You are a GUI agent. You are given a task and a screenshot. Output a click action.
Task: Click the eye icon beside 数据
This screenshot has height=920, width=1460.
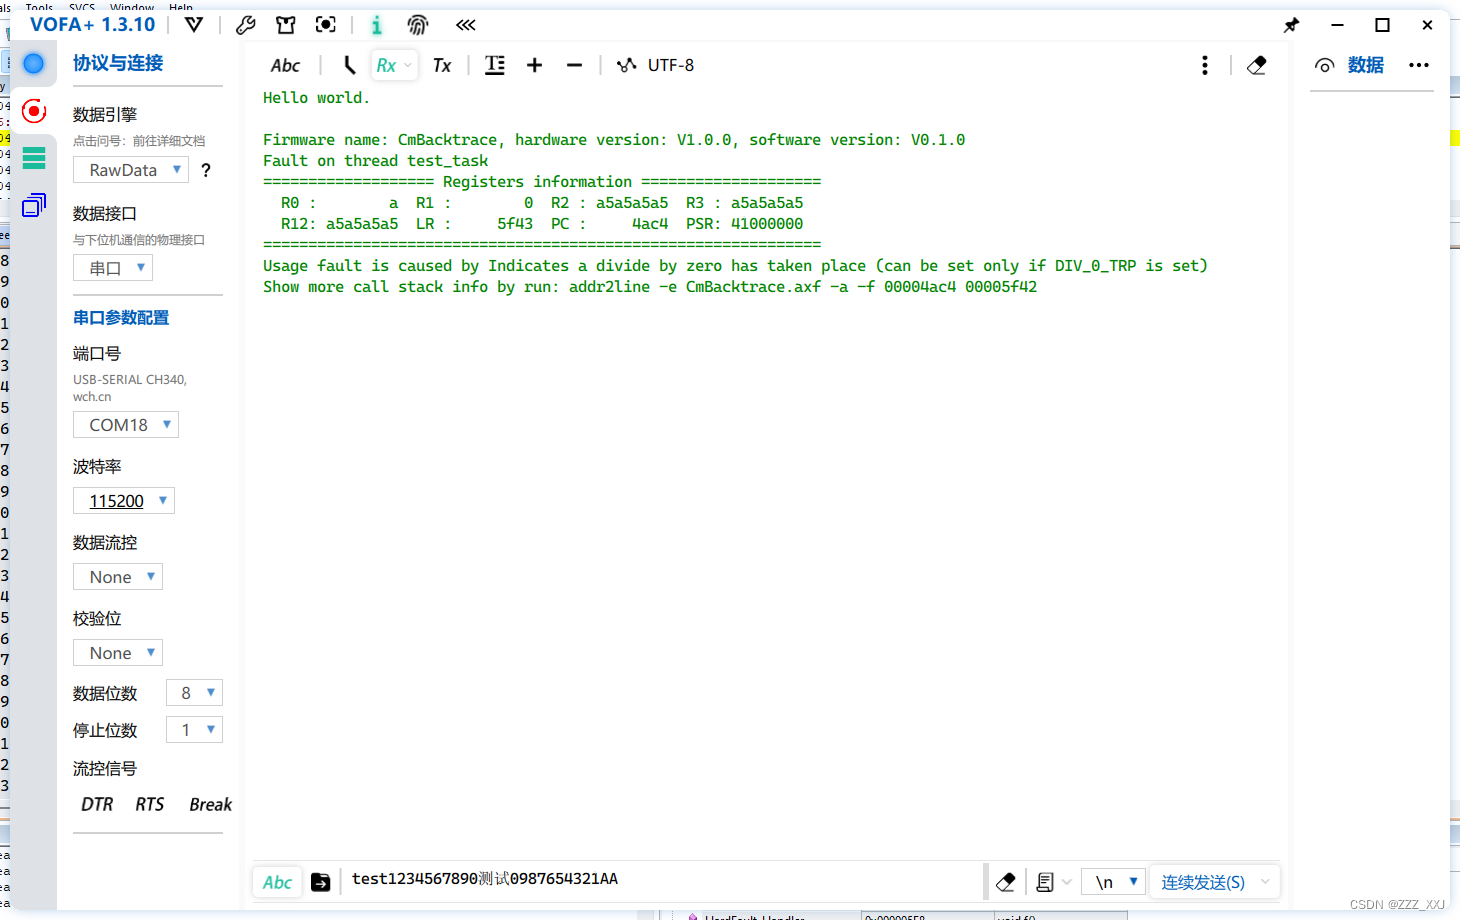(x=1325, y=65)
